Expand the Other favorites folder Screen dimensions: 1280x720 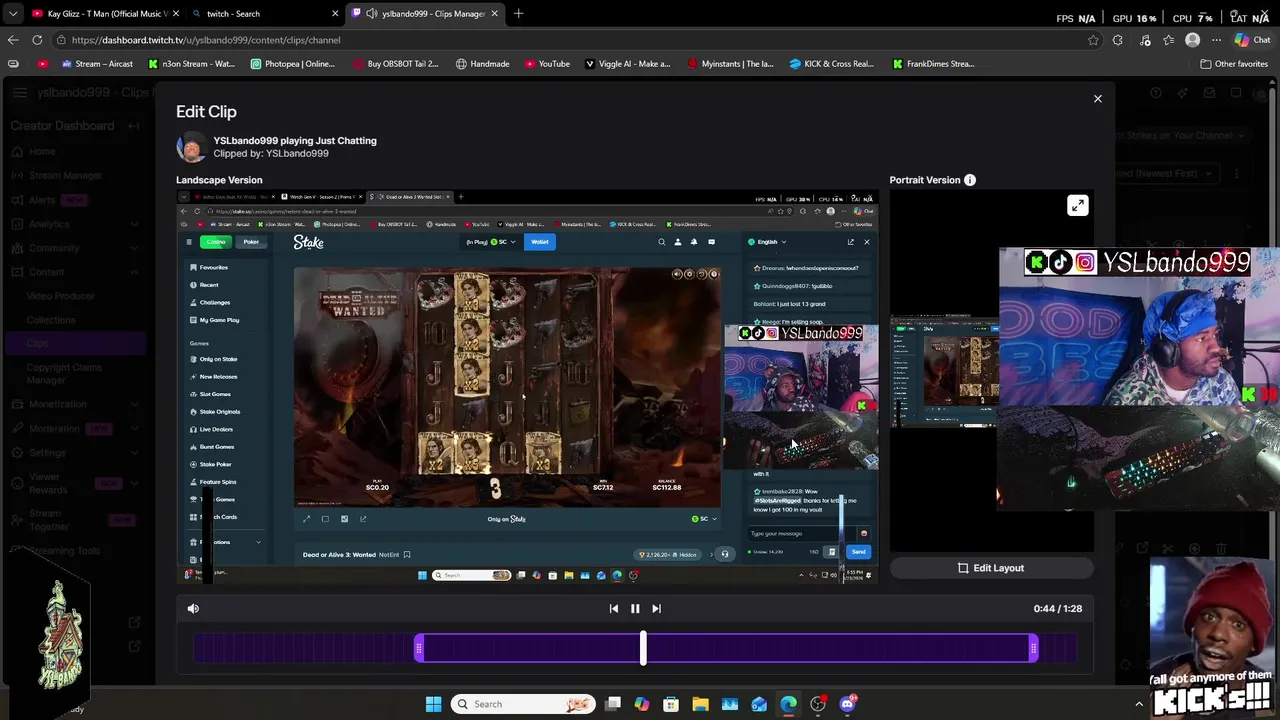1234,64
